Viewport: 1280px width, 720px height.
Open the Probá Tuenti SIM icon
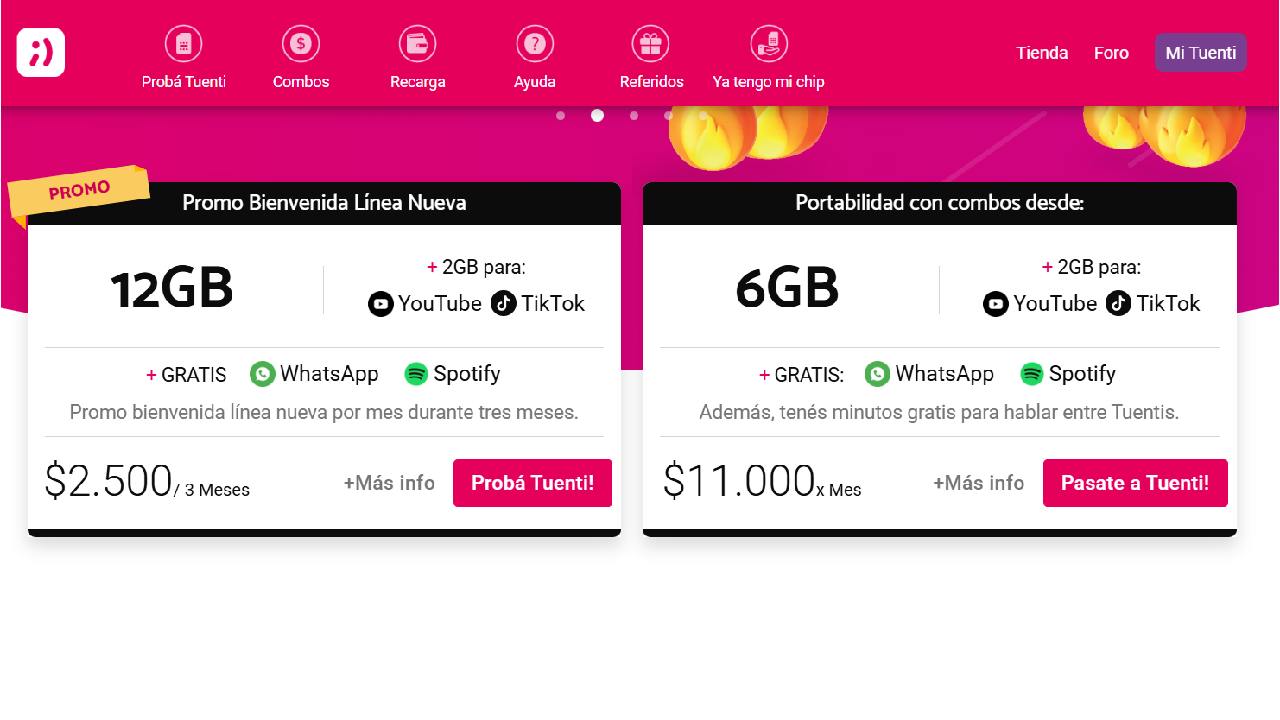[x=183, y=44]
